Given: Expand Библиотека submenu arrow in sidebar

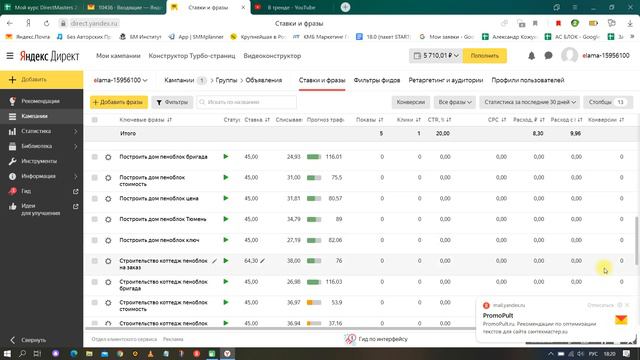Looking at the screenshot, I should pos(76,146).
